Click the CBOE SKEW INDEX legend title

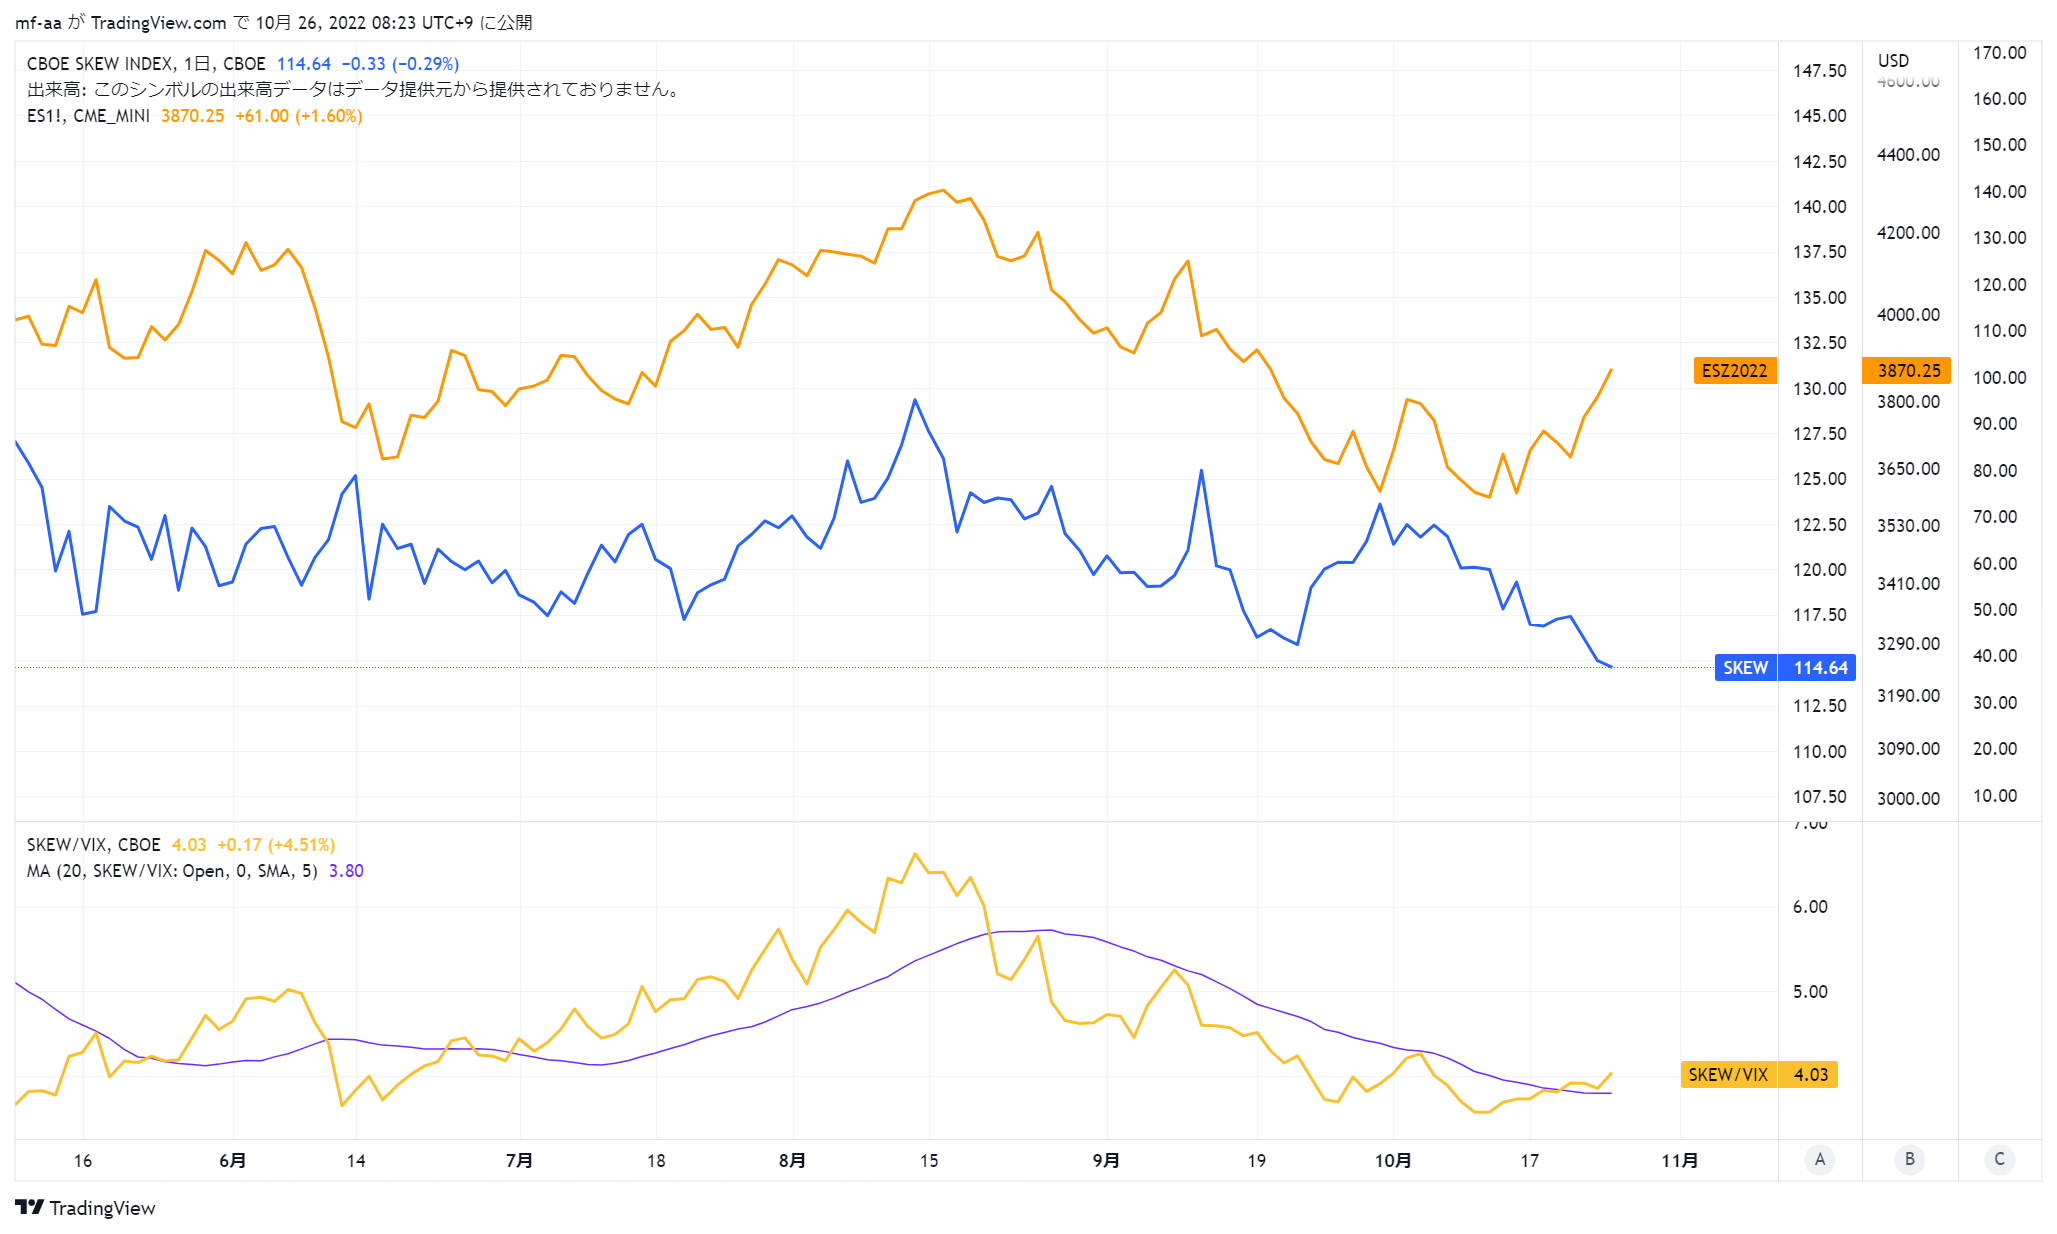pyautogui.click(x=100, y=64)
